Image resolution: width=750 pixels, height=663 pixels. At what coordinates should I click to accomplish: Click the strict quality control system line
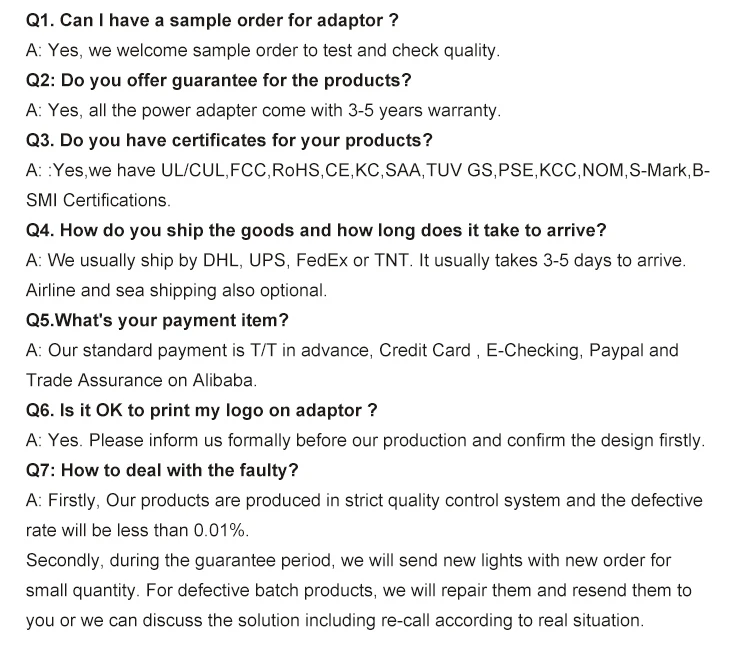364,500
